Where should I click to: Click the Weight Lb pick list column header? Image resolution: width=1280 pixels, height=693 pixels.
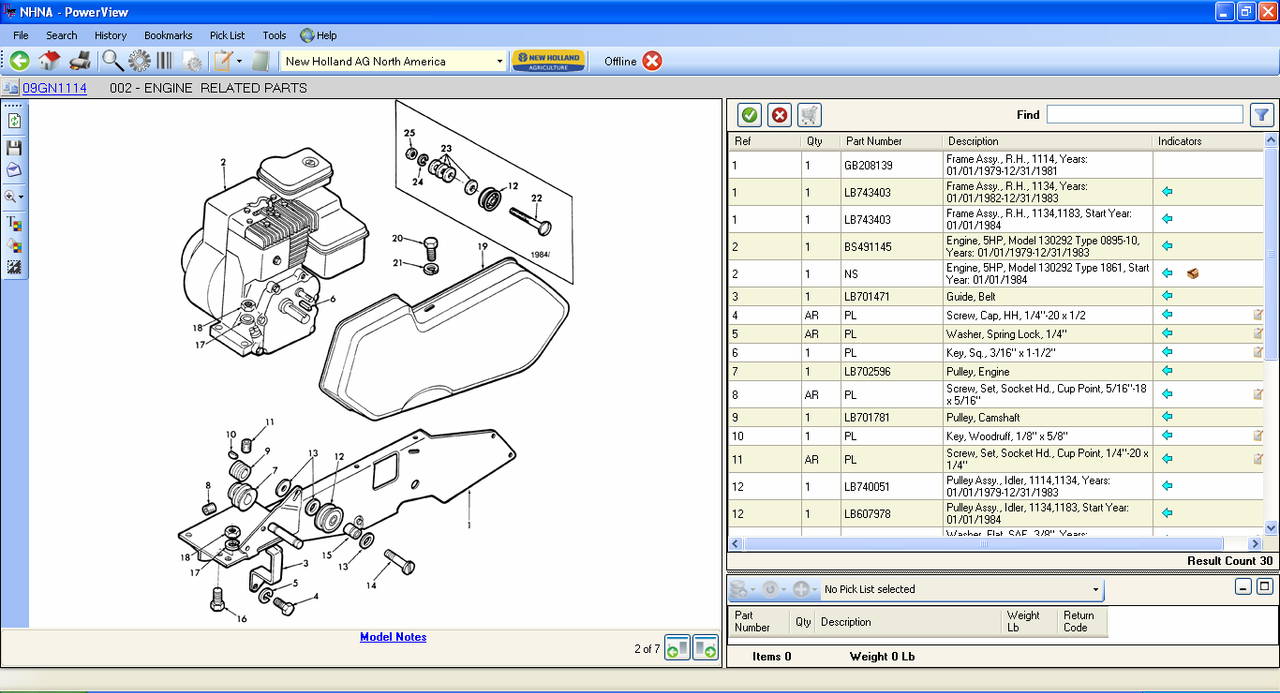tap(1030, 621)
